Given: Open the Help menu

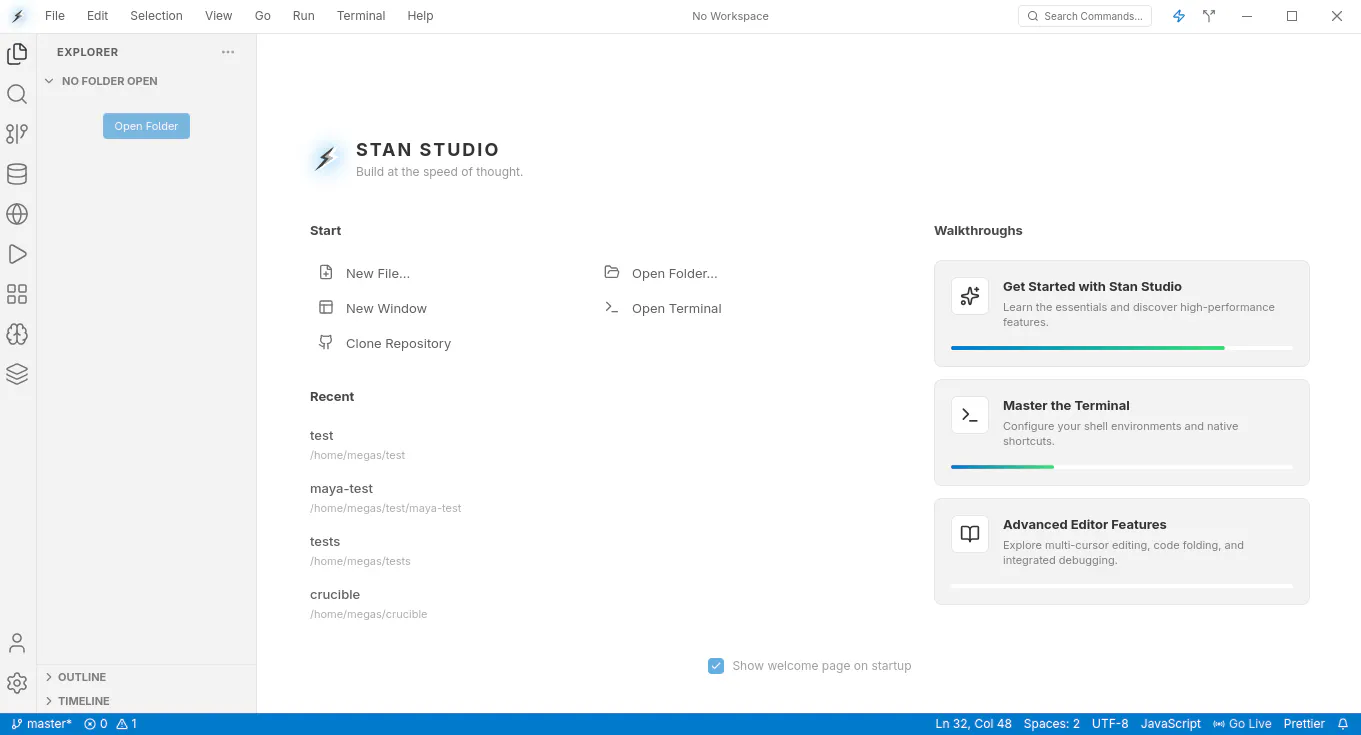Looking at the screenshot, I should click(x=420, y=16).
